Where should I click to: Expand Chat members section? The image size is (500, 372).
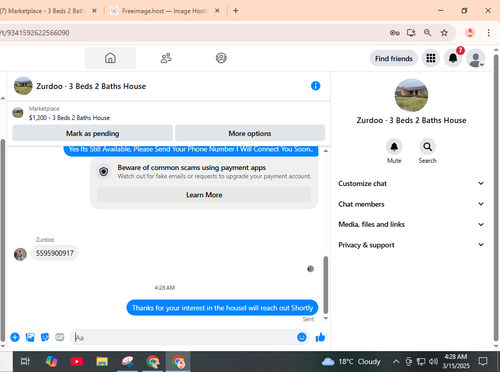pyautogui.click(x=411, y=204)
